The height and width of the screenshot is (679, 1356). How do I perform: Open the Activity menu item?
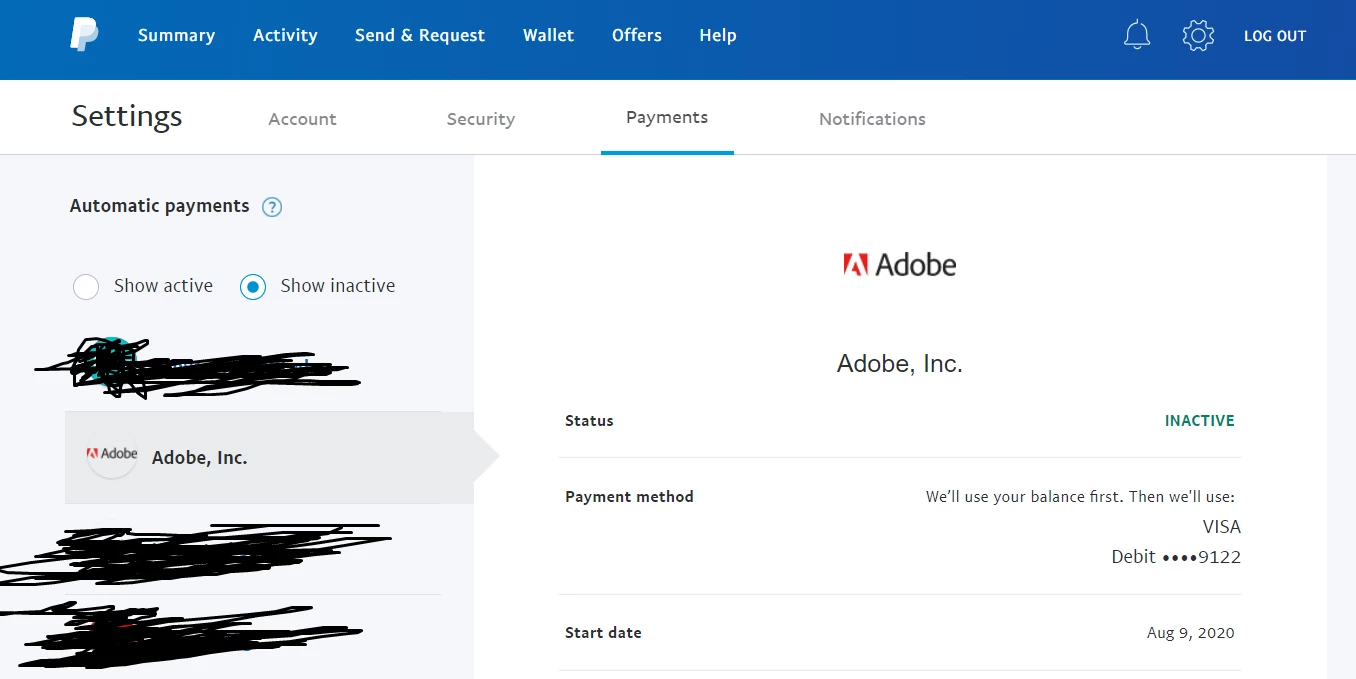pyautogui.click(x=285, y=36)
